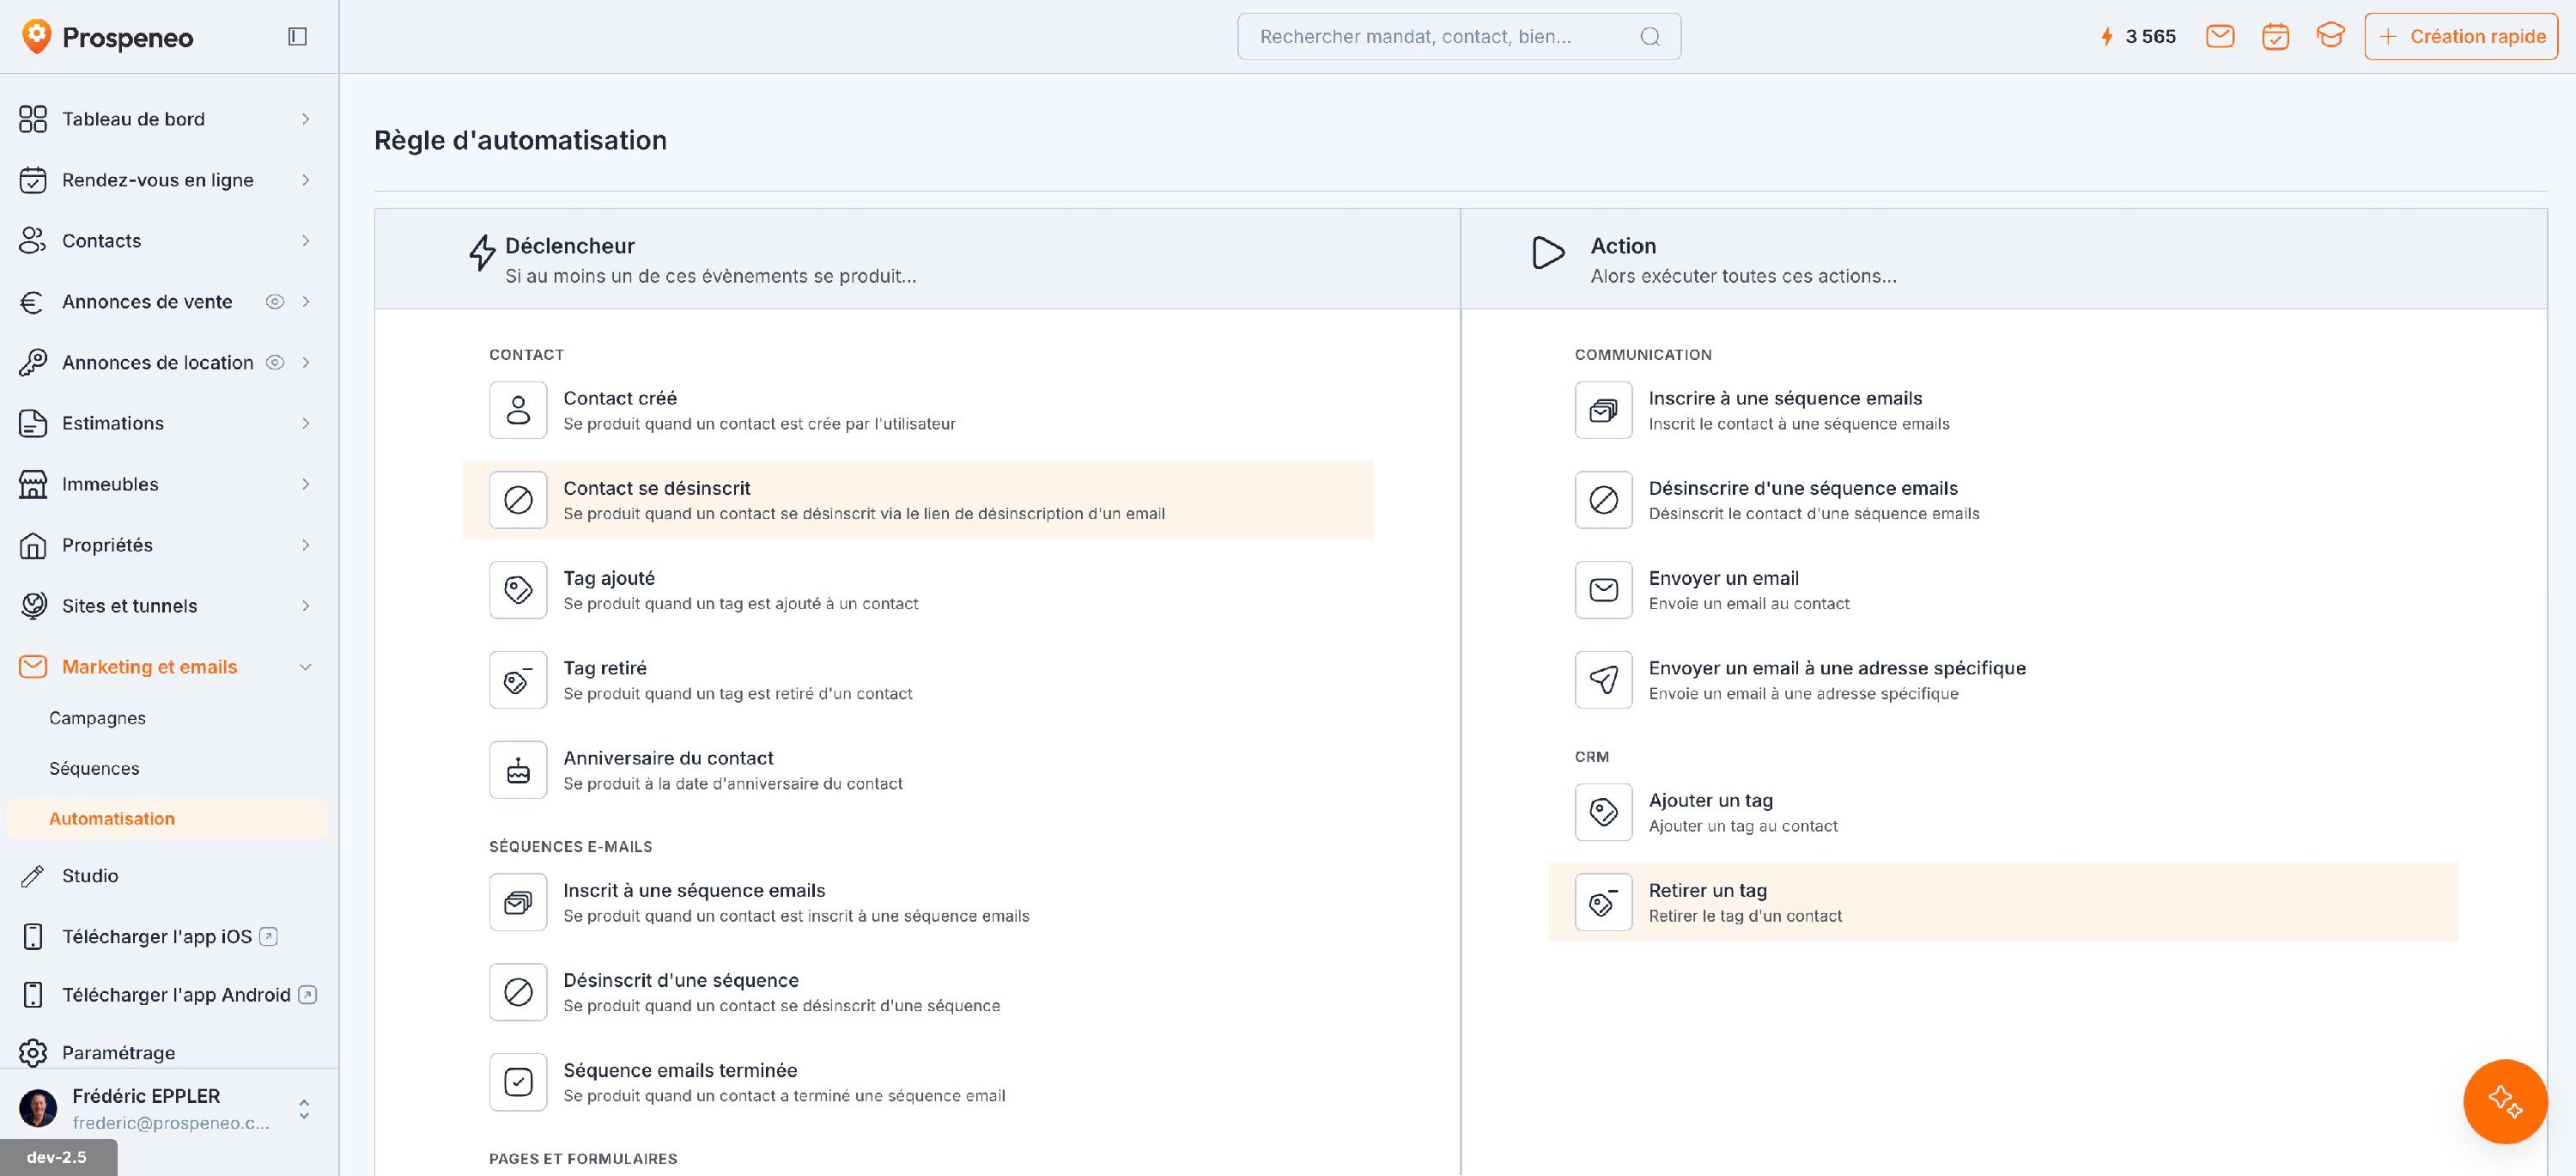Choose Envoyer un email action title
This screenshot has width=2576, height=1176.
(x=1724, y=578)
